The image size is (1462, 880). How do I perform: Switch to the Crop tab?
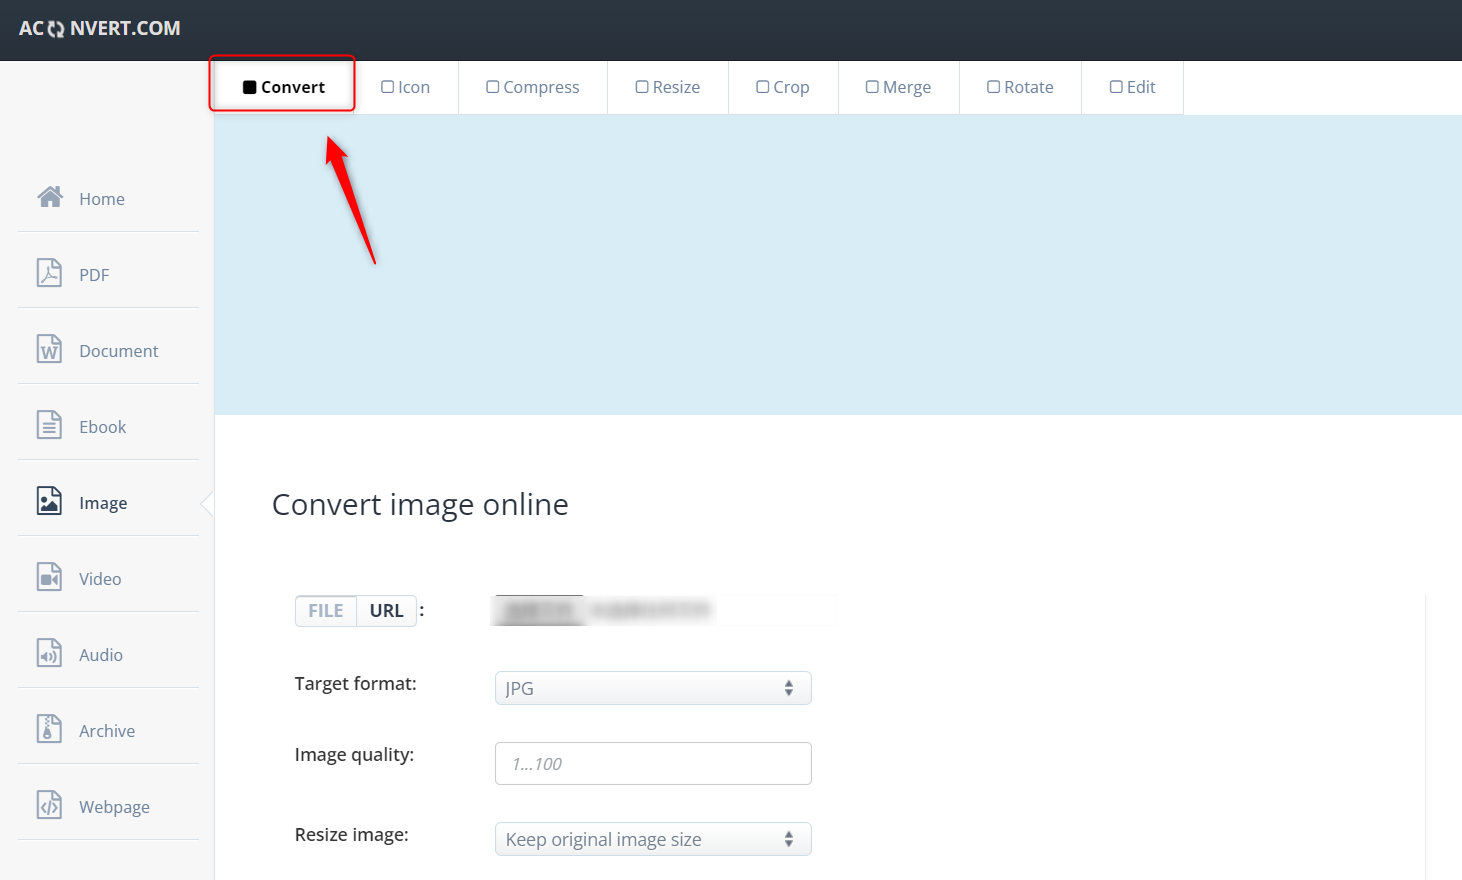coord(783,88)
